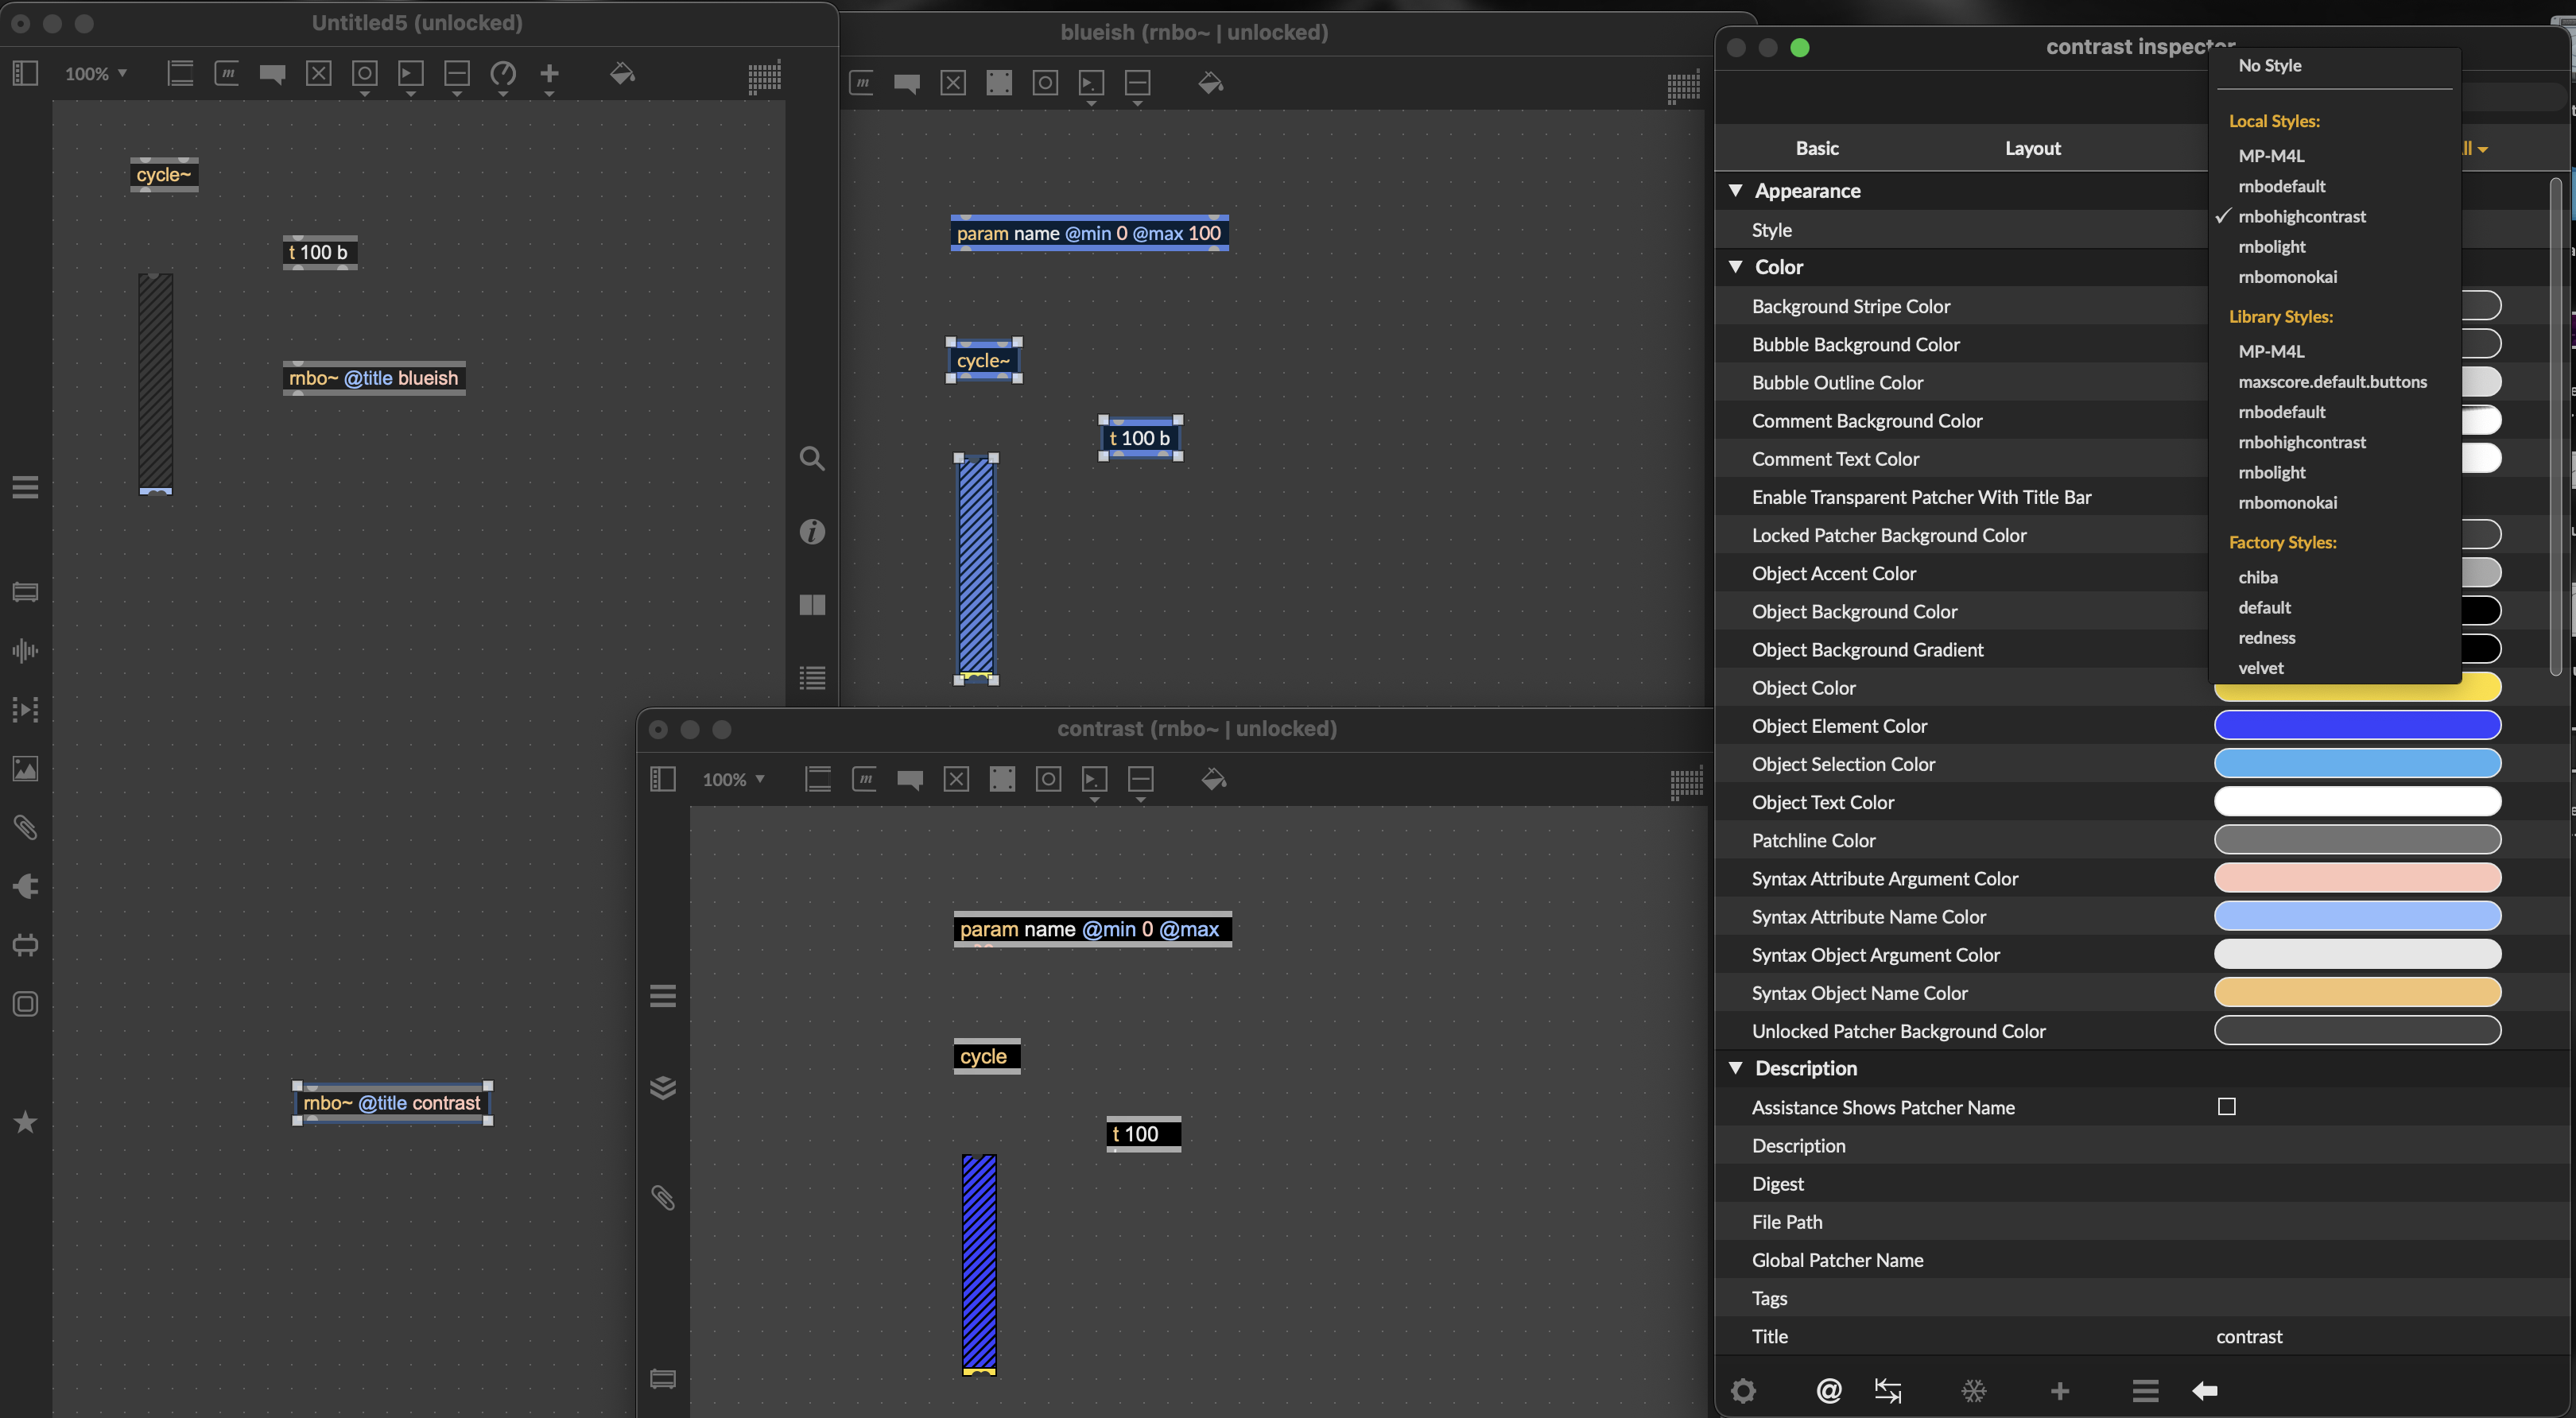Open favorites star in left sidebar

[25, 1122]
